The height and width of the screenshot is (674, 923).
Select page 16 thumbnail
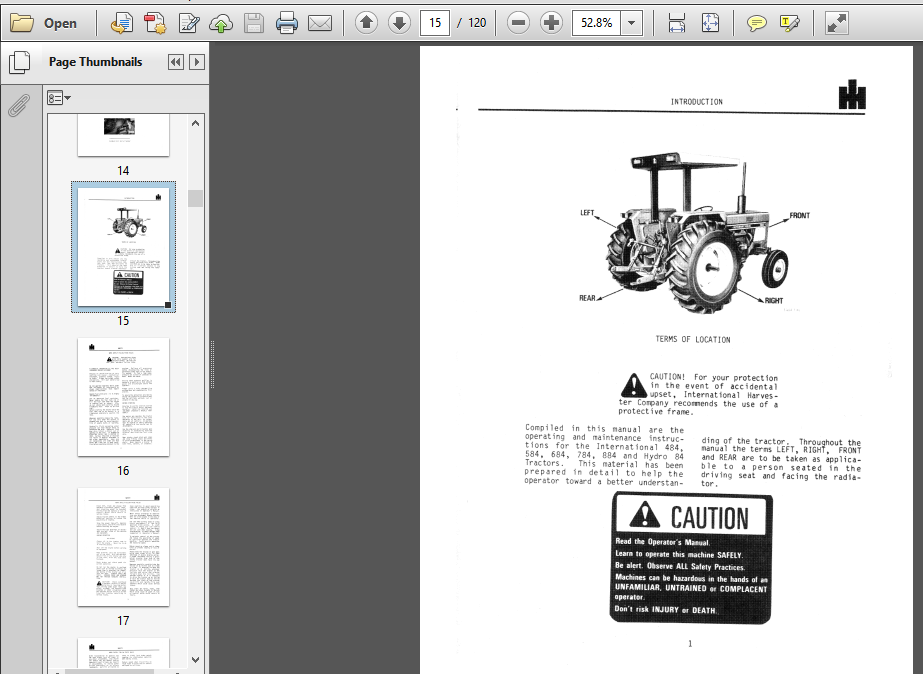coord(124,397)
